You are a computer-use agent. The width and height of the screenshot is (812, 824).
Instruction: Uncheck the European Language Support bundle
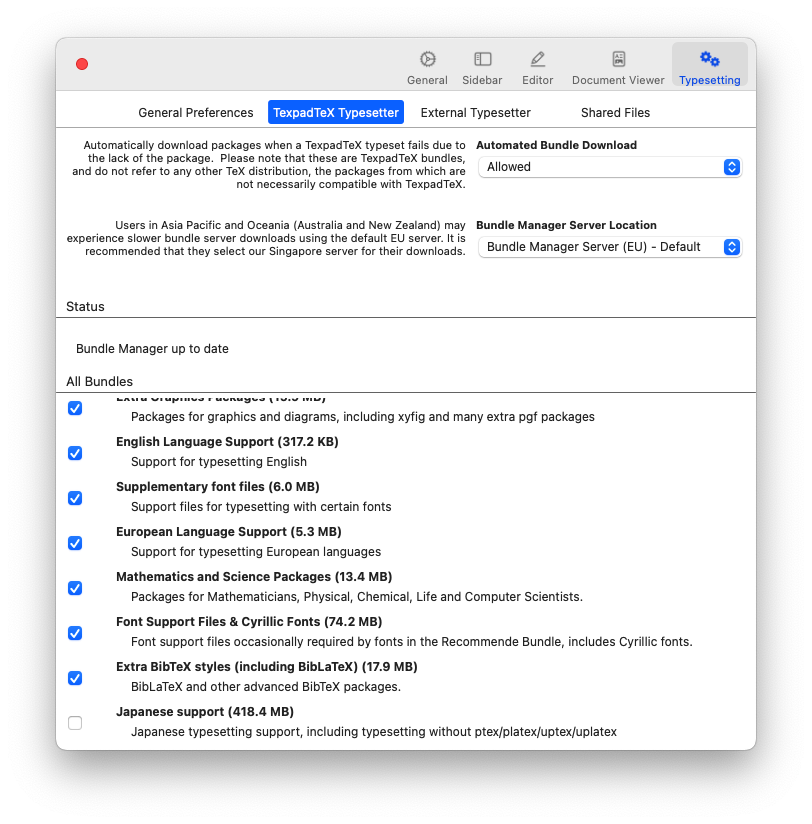click(x=75, y=543)
